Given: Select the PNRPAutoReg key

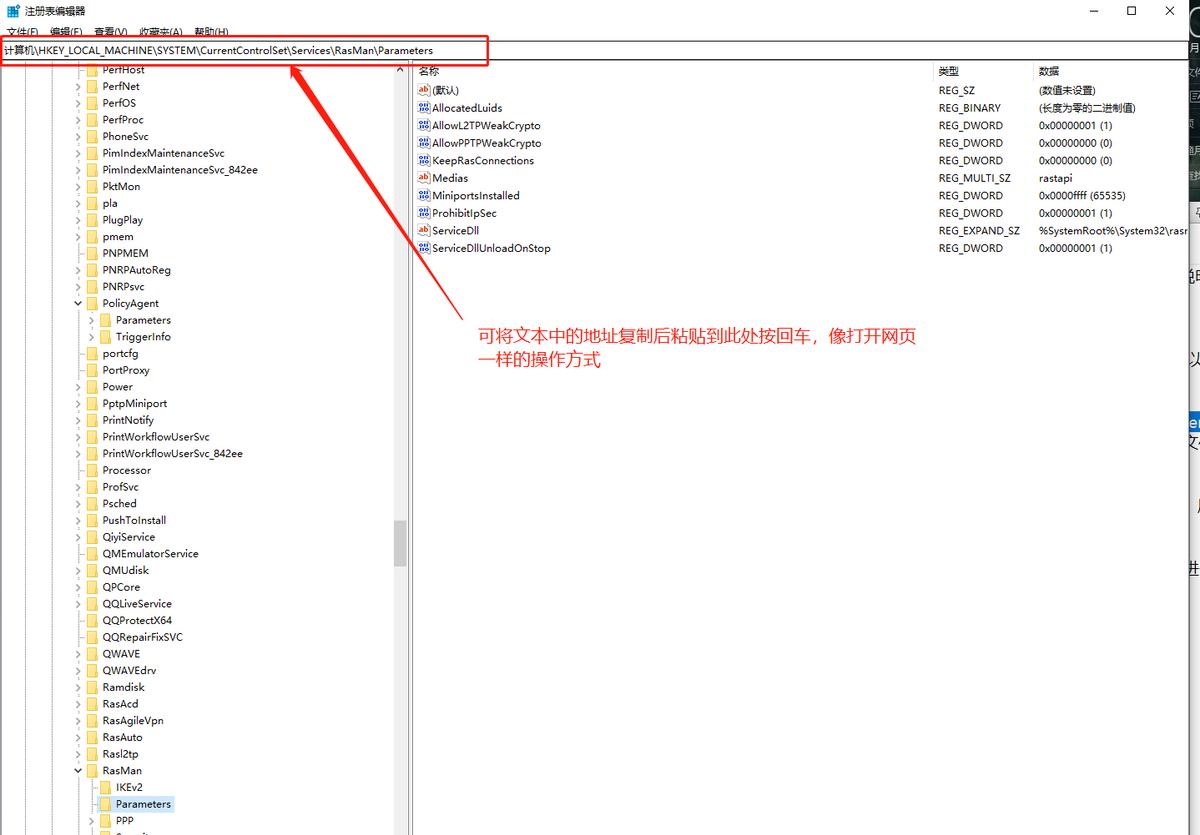Looking at the screenshot, I should pos(136,270).
